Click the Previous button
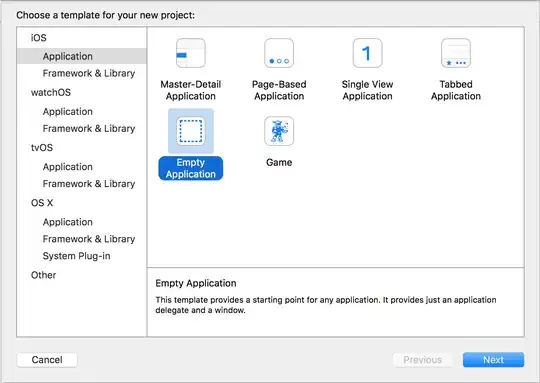The image size is (540, 383). click(x=423, y=360)
